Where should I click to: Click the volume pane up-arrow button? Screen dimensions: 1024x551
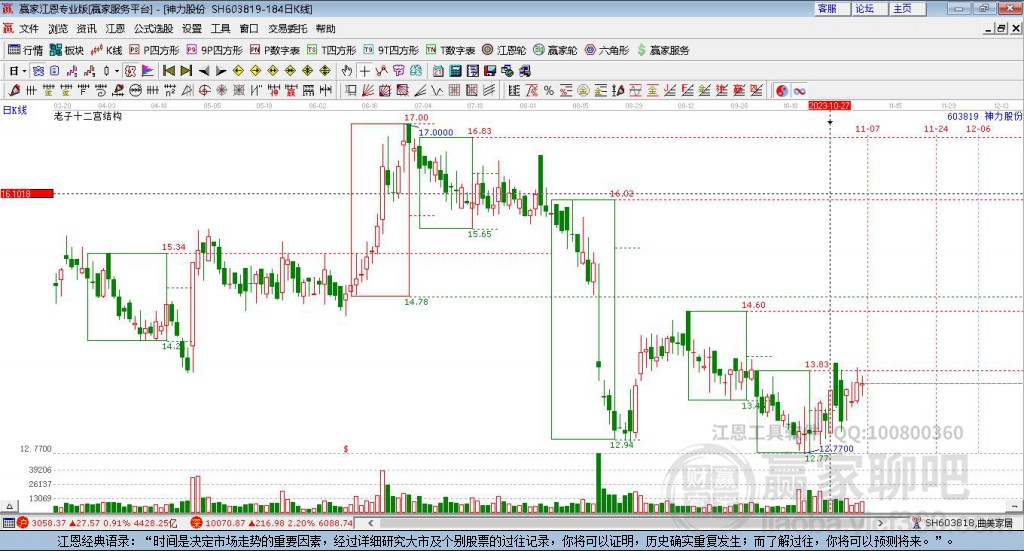tap(9, 506)
